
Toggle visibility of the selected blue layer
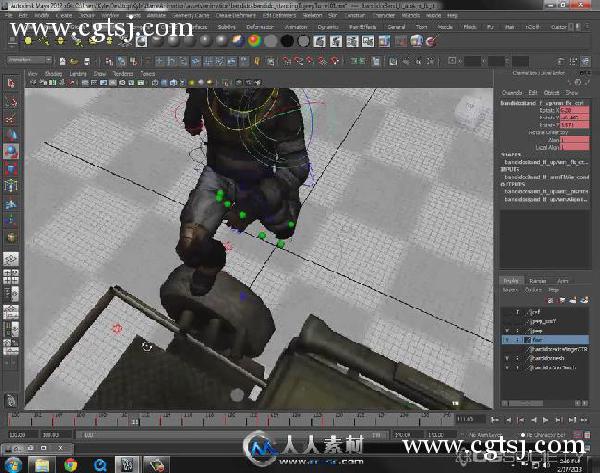[507, 340]
